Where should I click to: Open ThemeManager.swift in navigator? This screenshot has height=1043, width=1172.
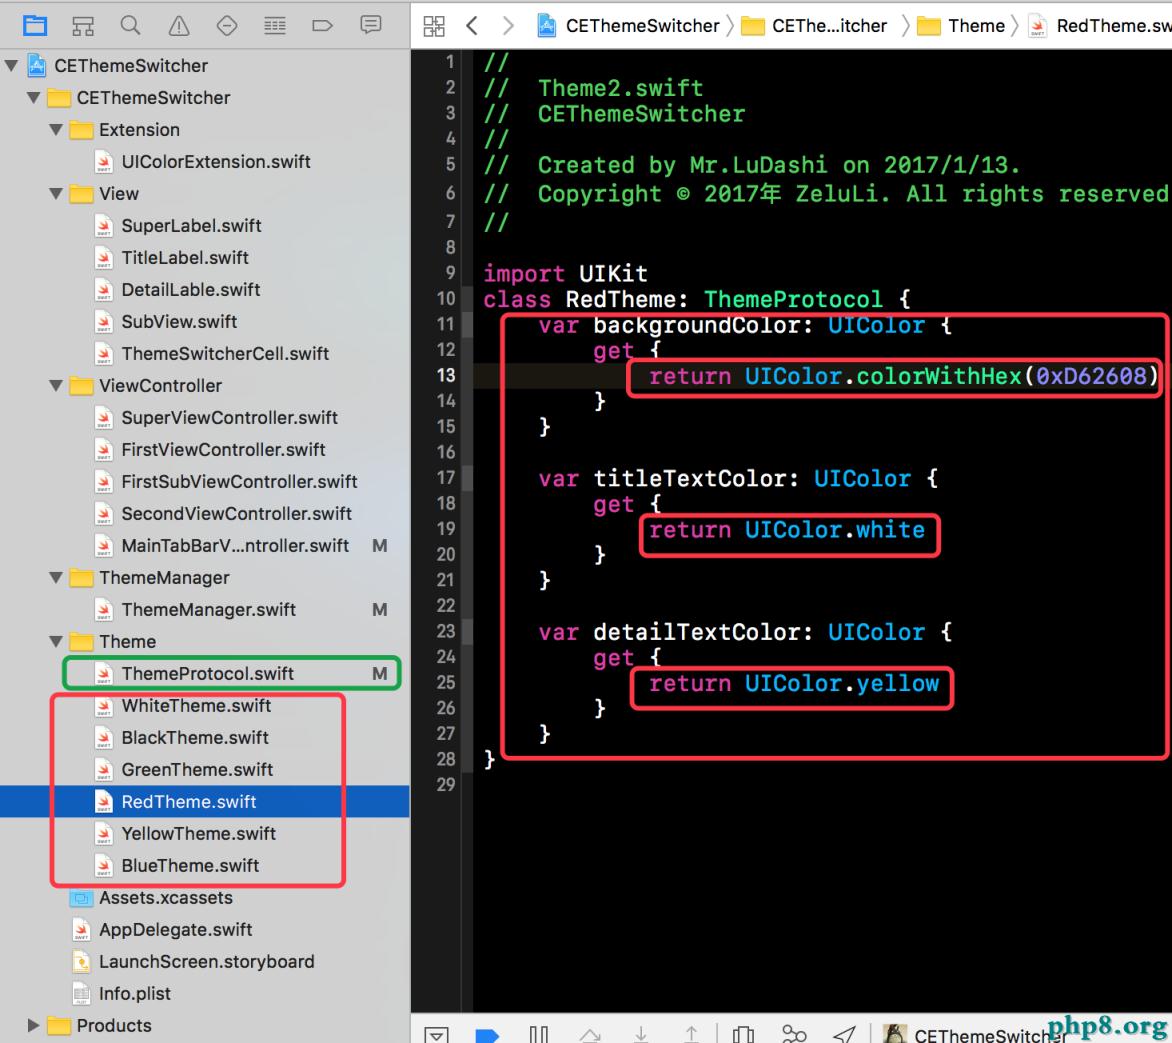point(208,610)
